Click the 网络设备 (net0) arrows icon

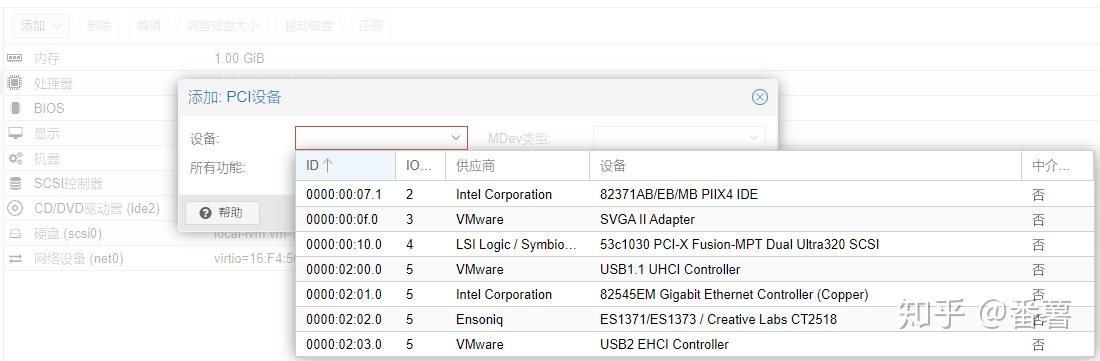tap(15, 259)
